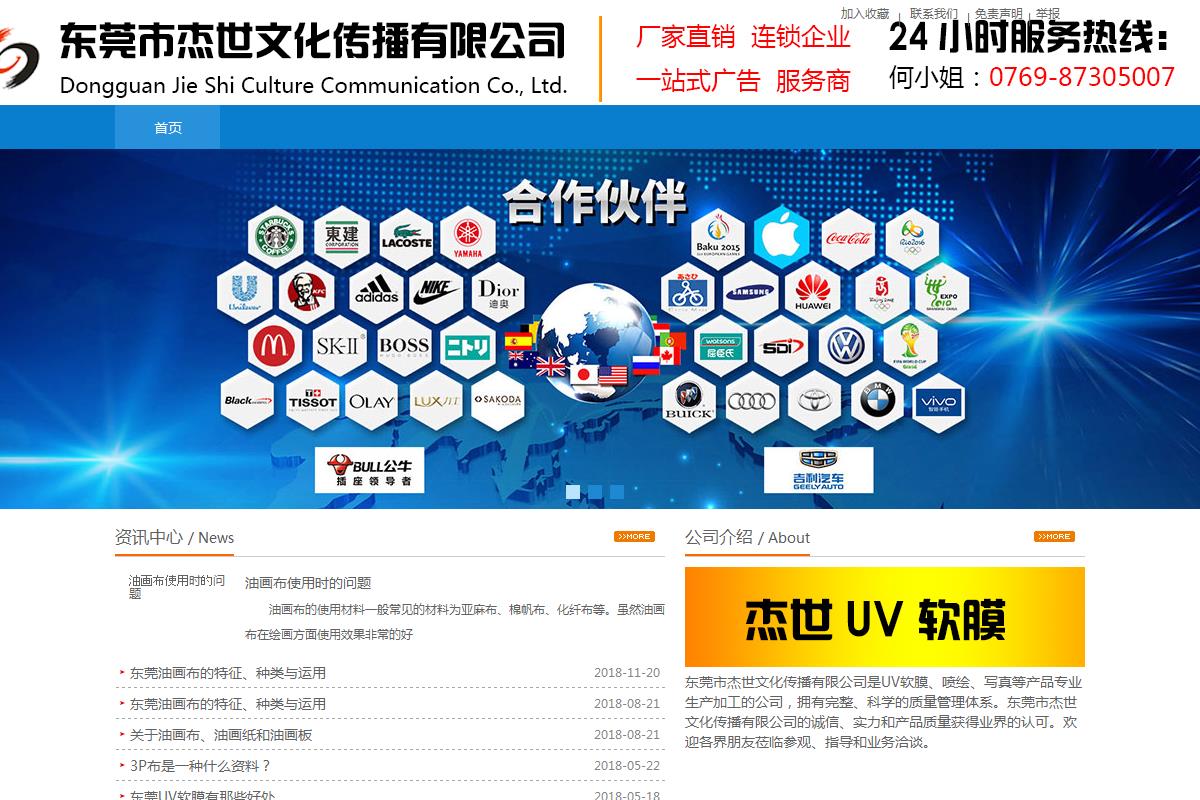The image size is (1200, 800).
Task: Click the Buick logo in banner
Action: point(688,401)
